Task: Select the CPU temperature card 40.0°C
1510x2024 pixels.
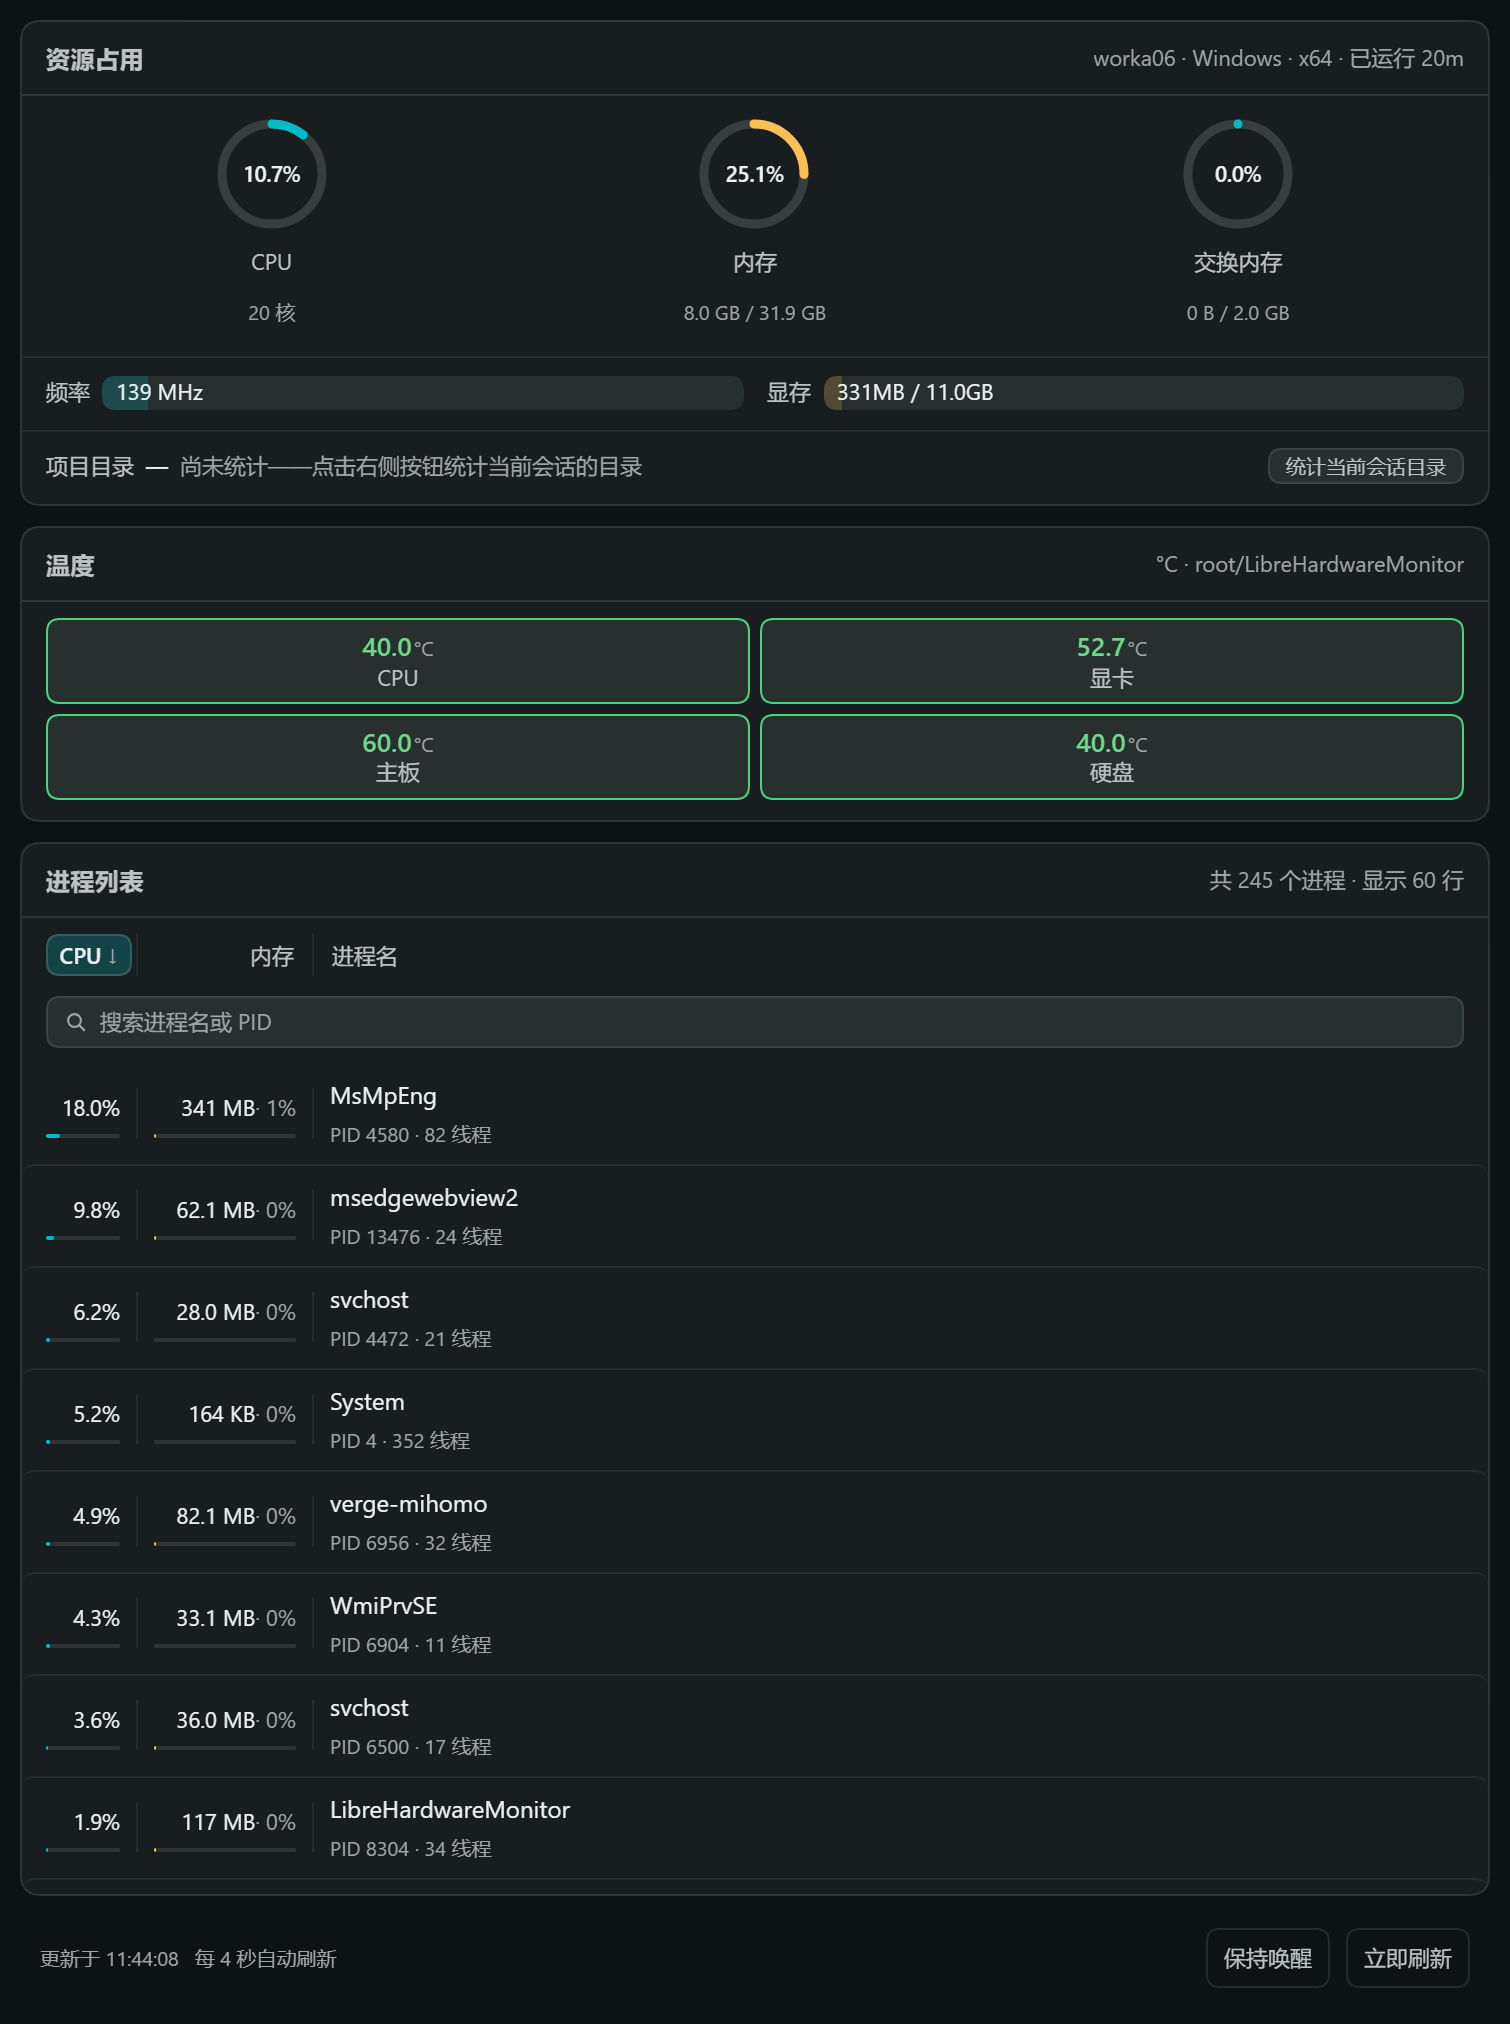Action: coord(398,661)
